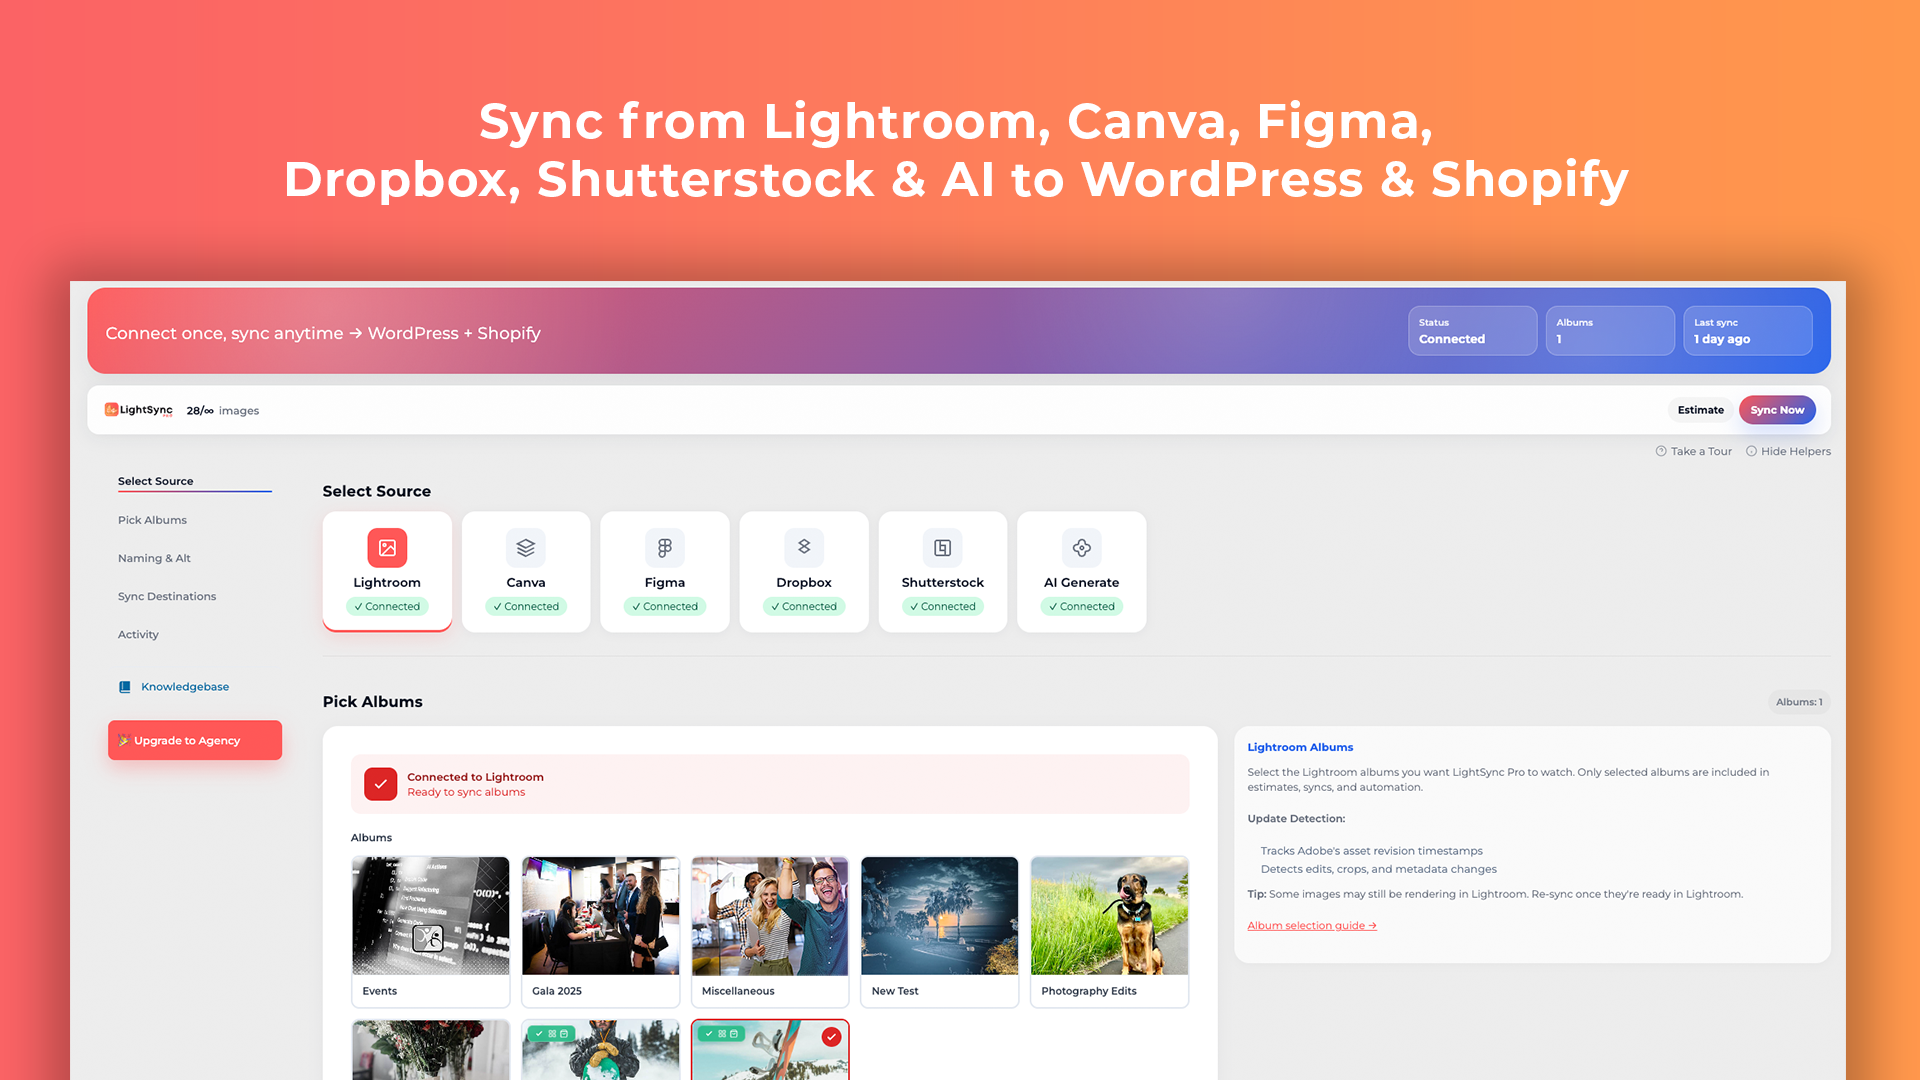Select the Dropbox source icon
The image size is (1920, 1080).
point(804,548)
